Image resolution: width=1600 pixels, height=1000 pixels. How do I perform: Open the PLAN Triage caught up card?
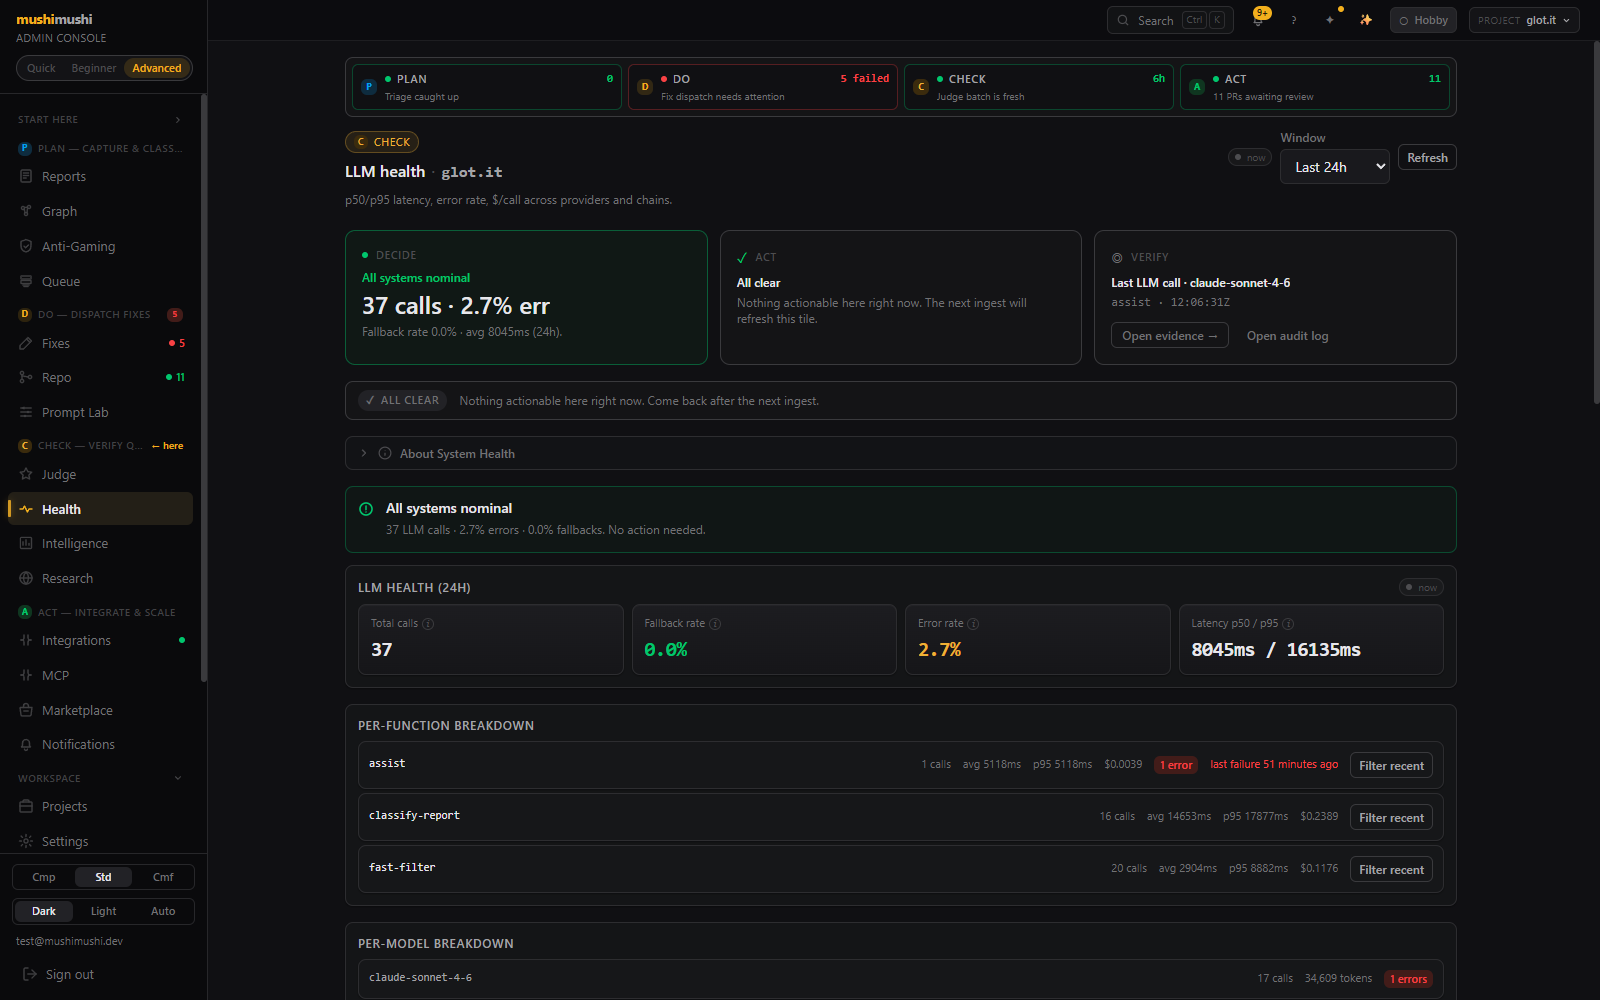tap(487, 87)
